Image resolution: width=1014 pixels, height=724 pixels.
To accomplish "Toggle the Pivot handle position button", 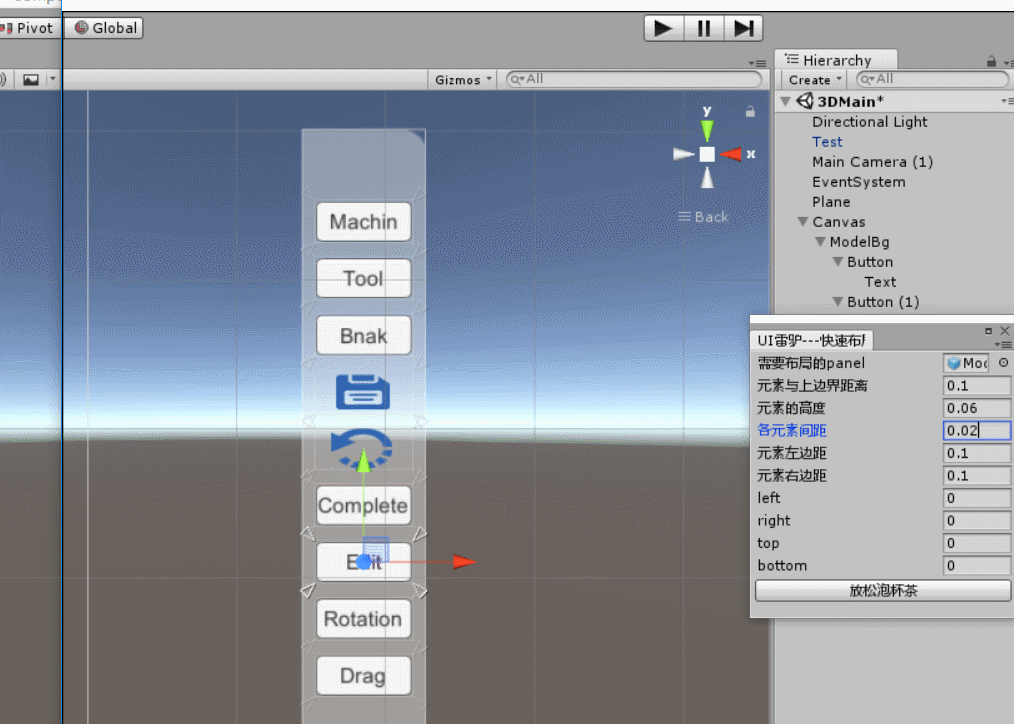I will click(28, 28).
